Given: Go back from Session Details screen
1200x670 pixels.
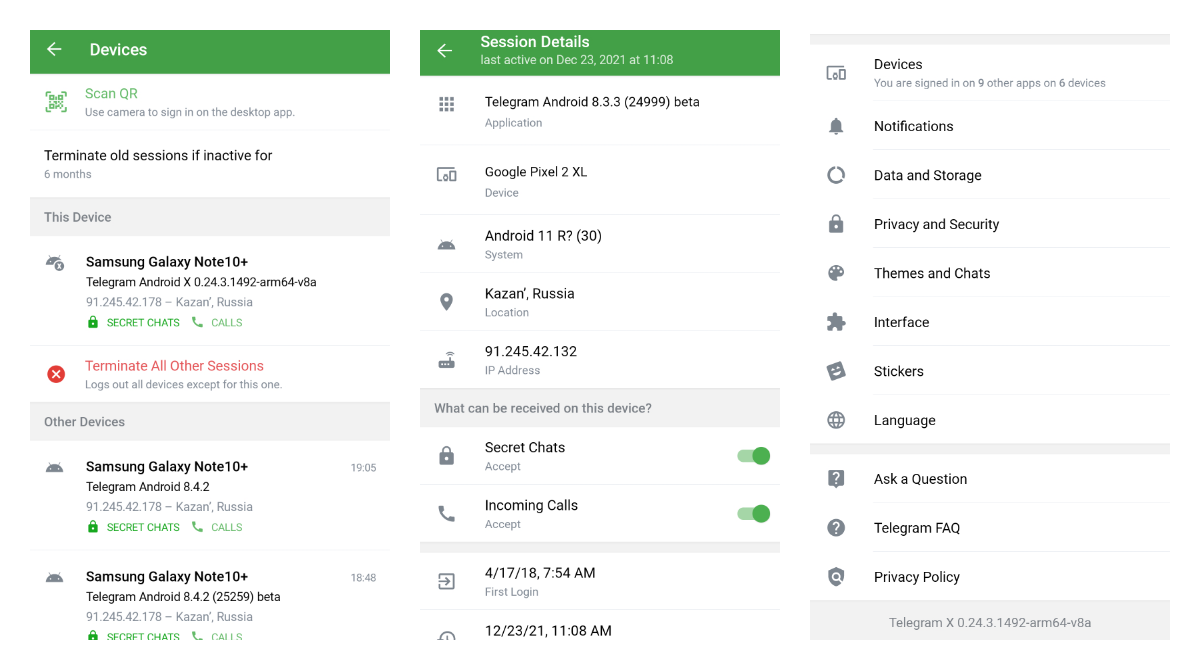Looking at the screenshot, I should tap(445, 51).
